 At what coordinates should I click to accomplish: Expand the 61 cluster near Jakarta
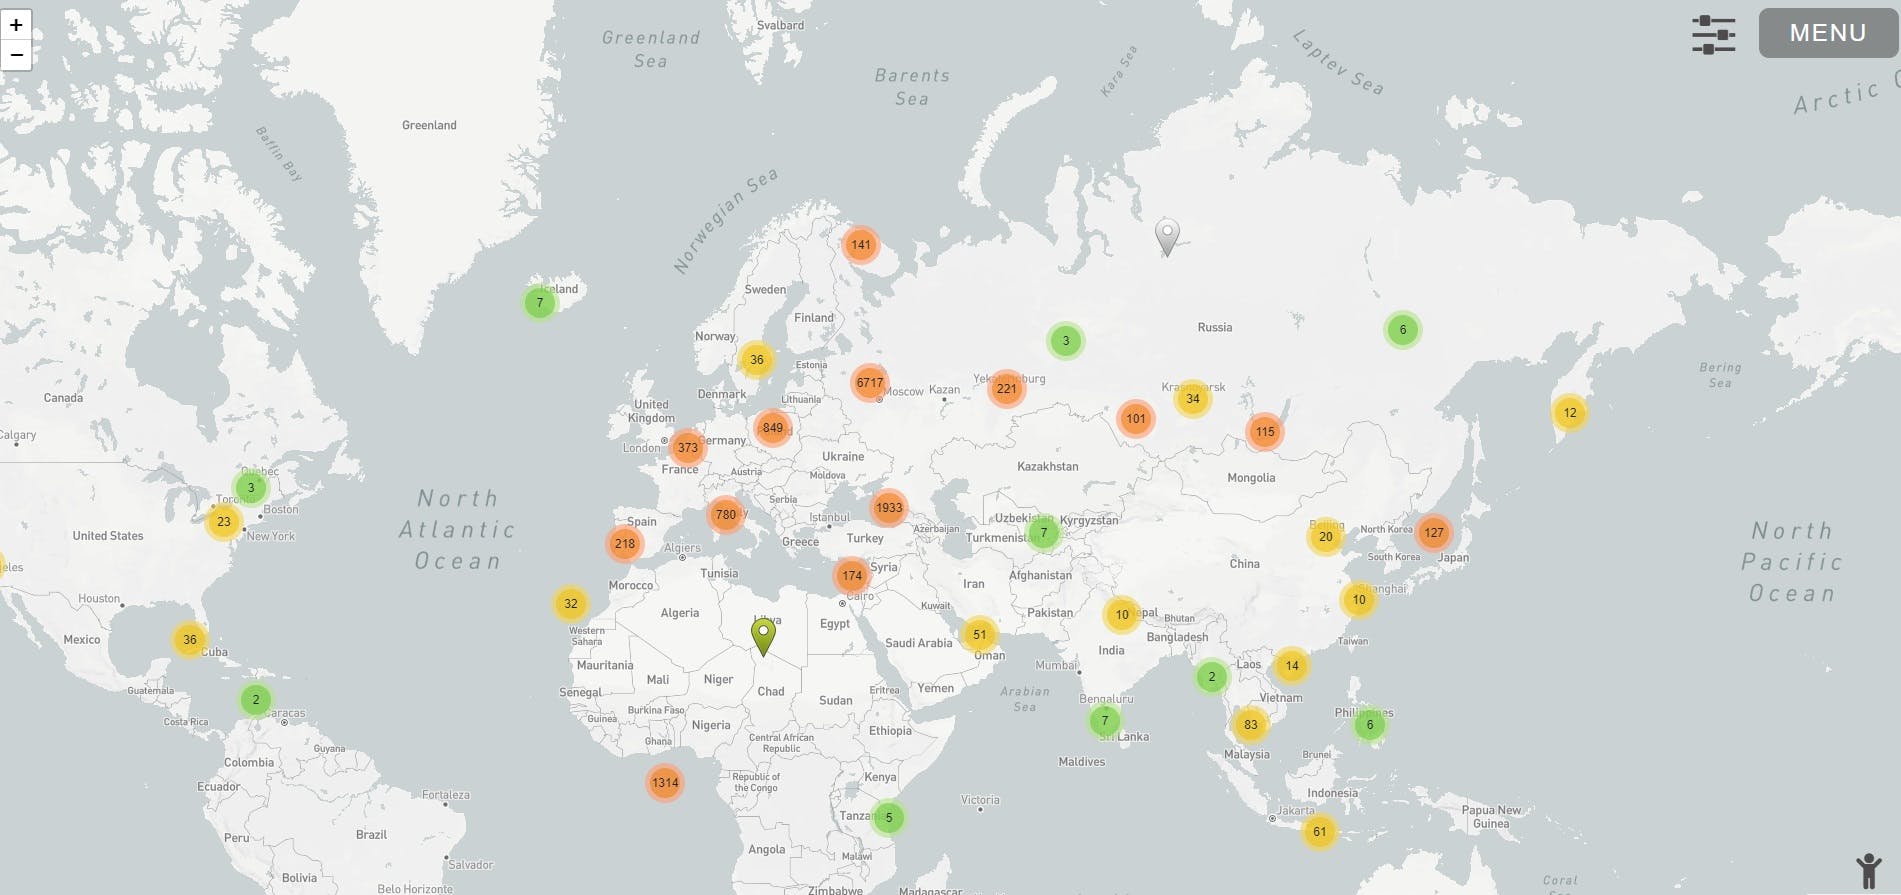(1320, 832)
